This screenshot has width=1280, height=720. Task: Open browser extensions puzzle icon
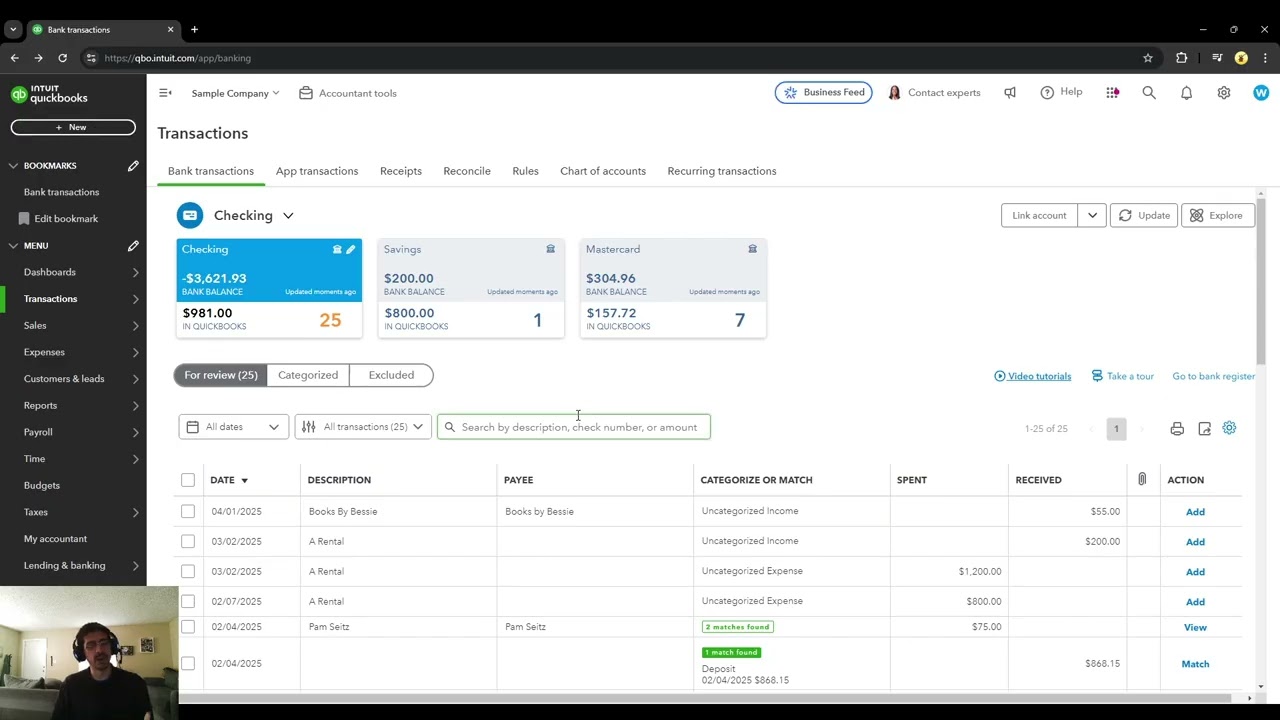click(1181, 58)
